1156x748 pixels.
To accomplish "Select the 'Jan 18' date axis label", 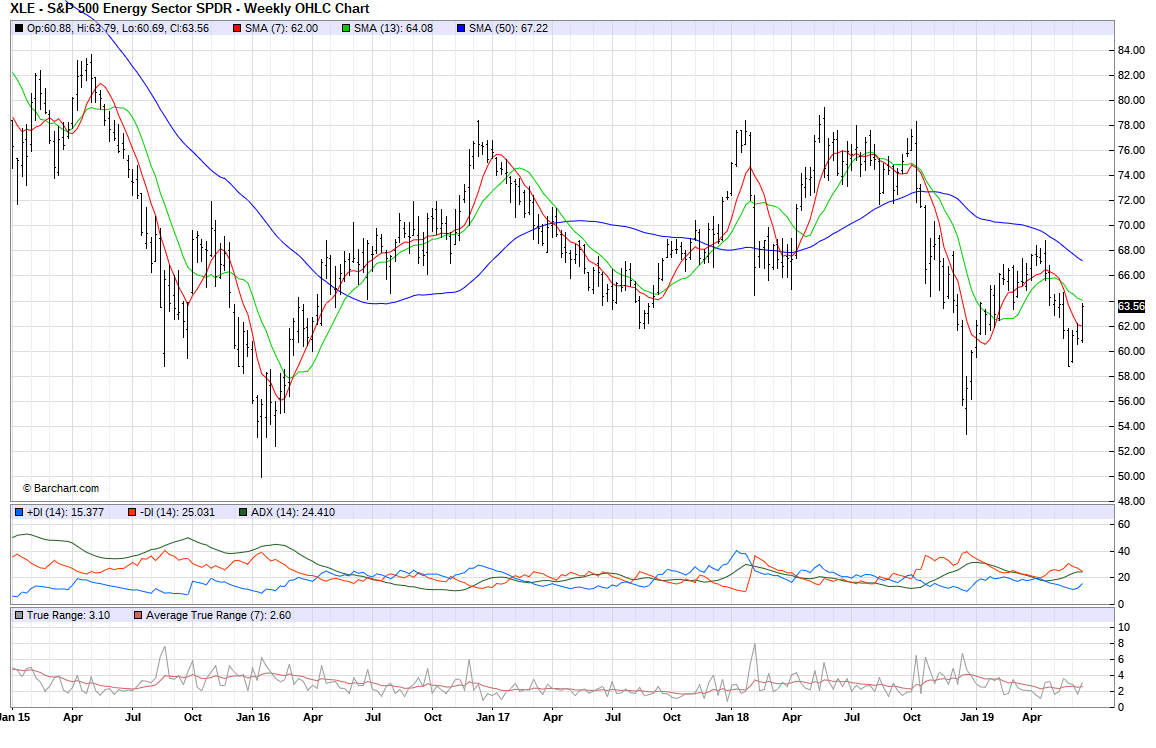I will click(732, 717).
